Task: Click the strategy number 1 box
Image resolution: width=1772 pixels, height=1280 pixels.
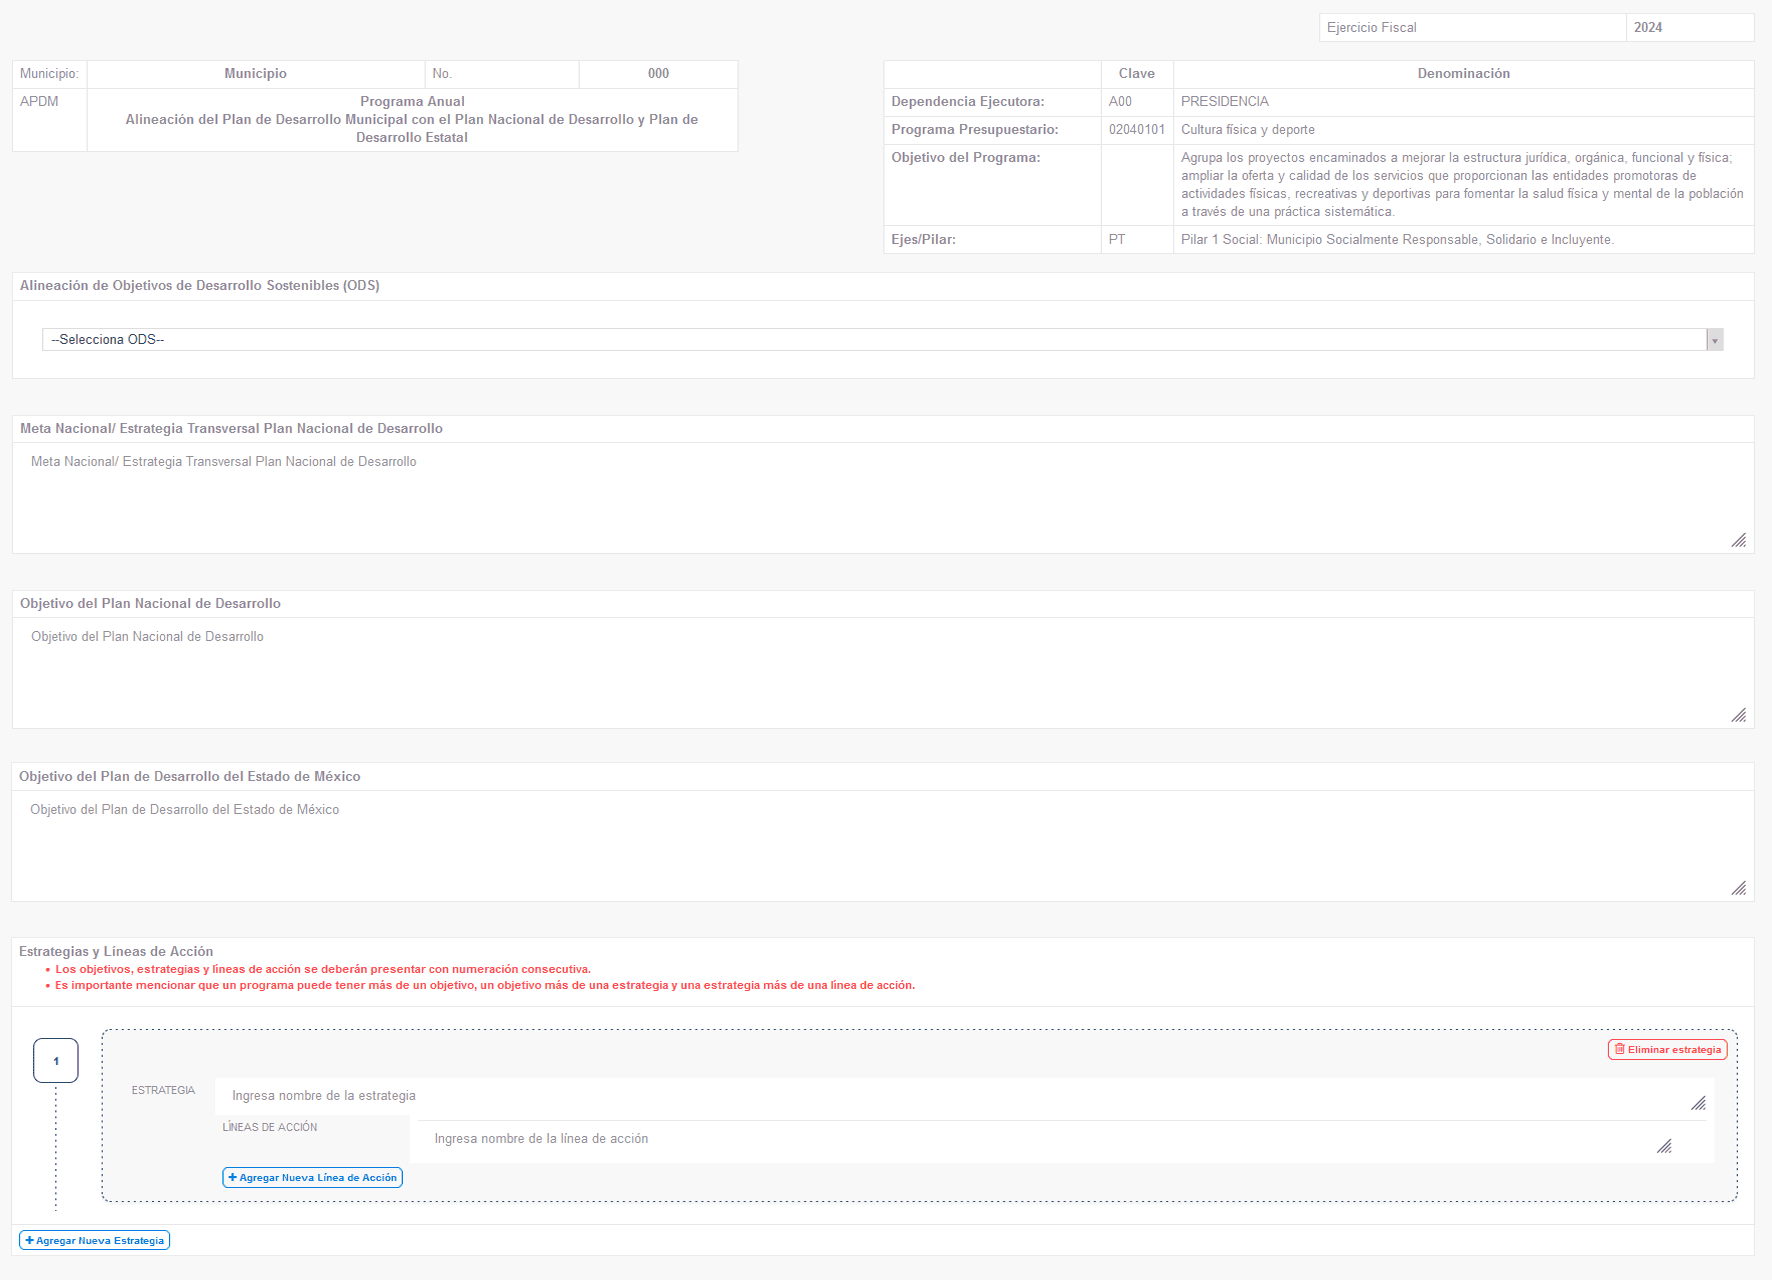Action: [x=56, y=1061]
